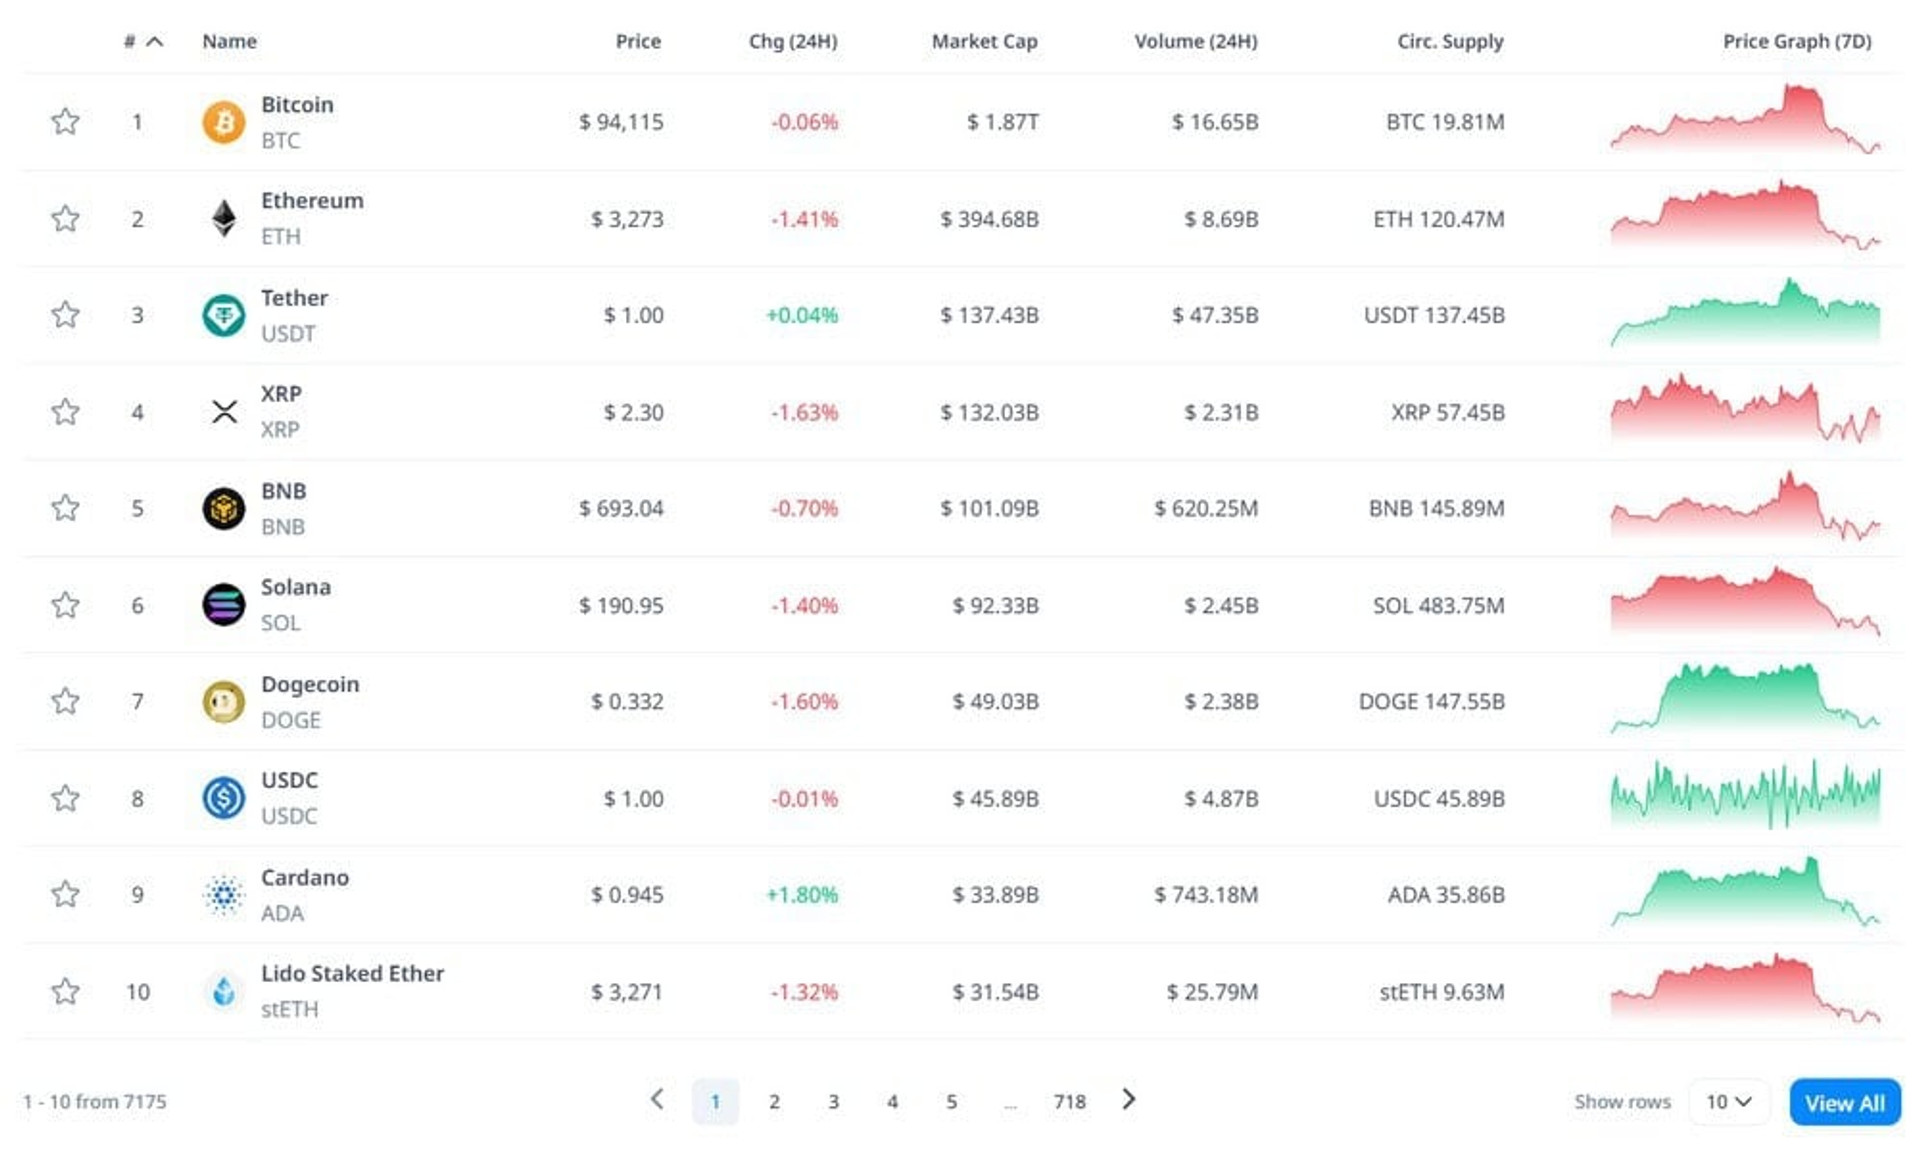Image resolution: width=1920 pixels, height=1165 pixels.
Task: Star Cardano in the list
Action: click(65, 893)
